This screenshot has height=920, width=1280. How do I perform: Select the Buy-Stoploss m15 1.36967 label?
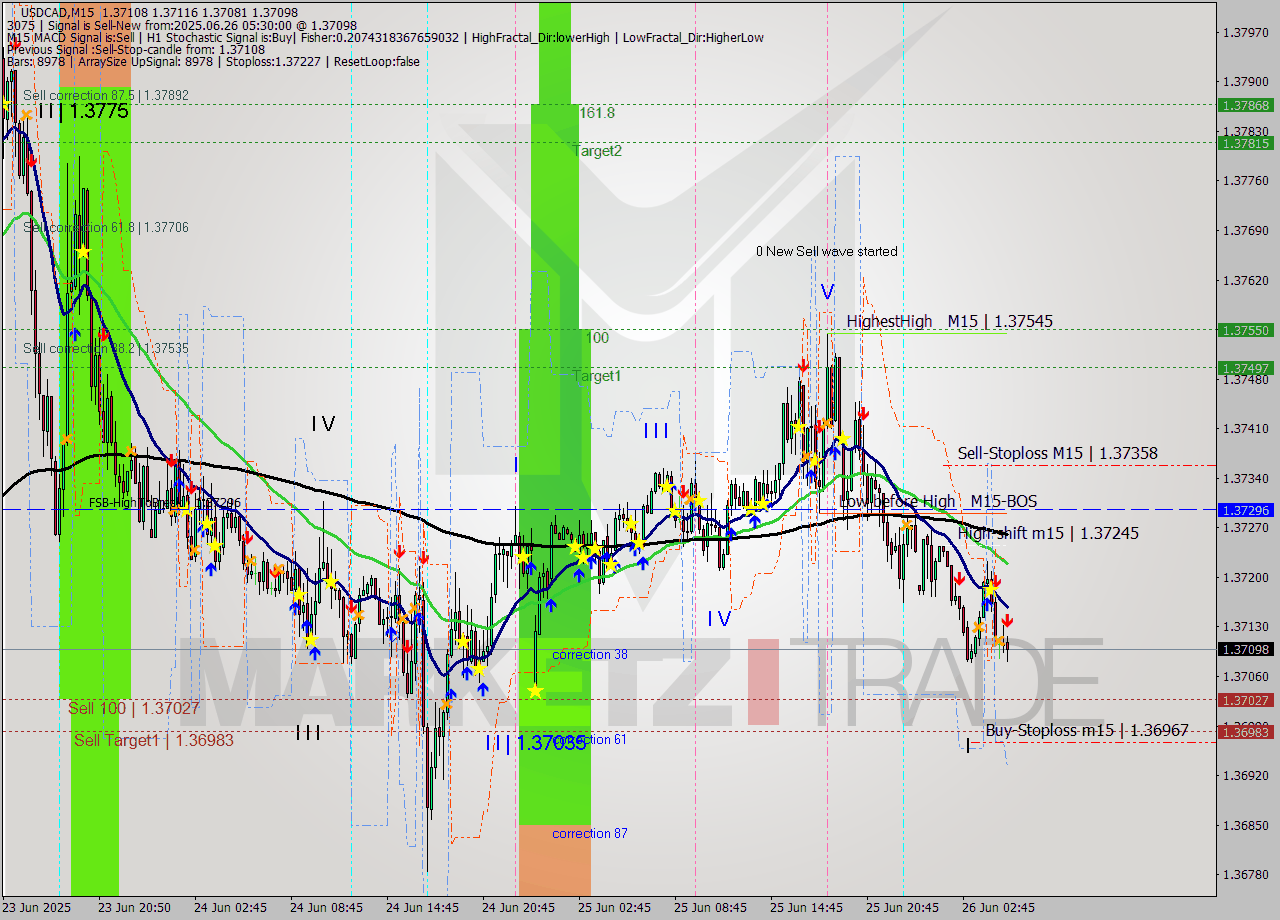point(1086,731)
